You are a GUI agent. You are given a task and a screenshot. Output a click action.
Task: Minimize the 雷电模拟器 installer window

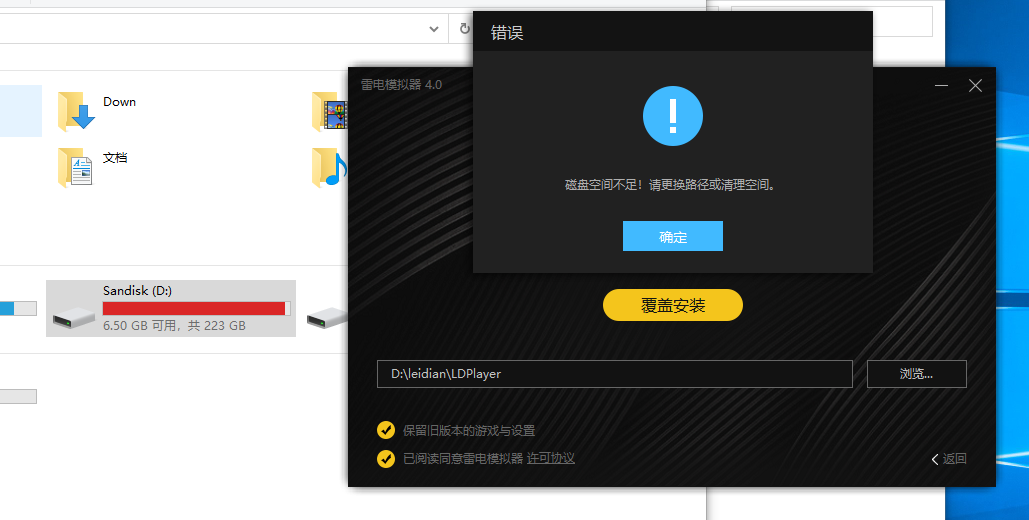pos(942,86)
